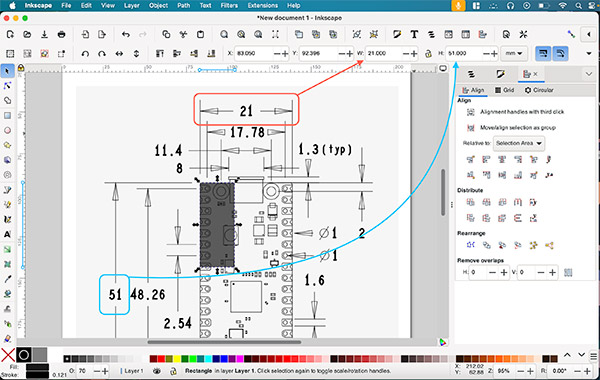Undo the last action

[126, 34]
